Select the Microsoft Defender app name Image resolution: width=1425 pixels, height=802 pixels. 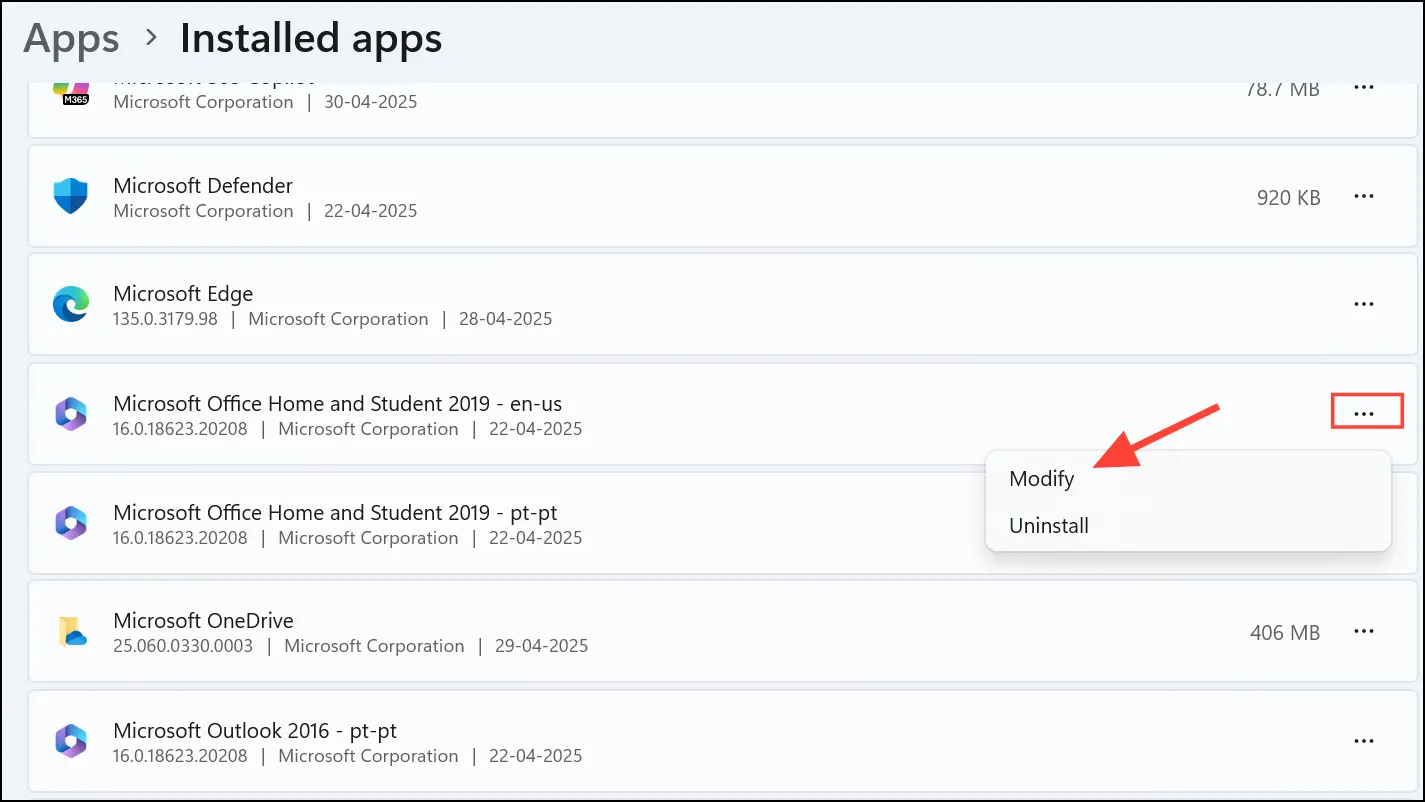pyautogui.click(x=203, y=186)
